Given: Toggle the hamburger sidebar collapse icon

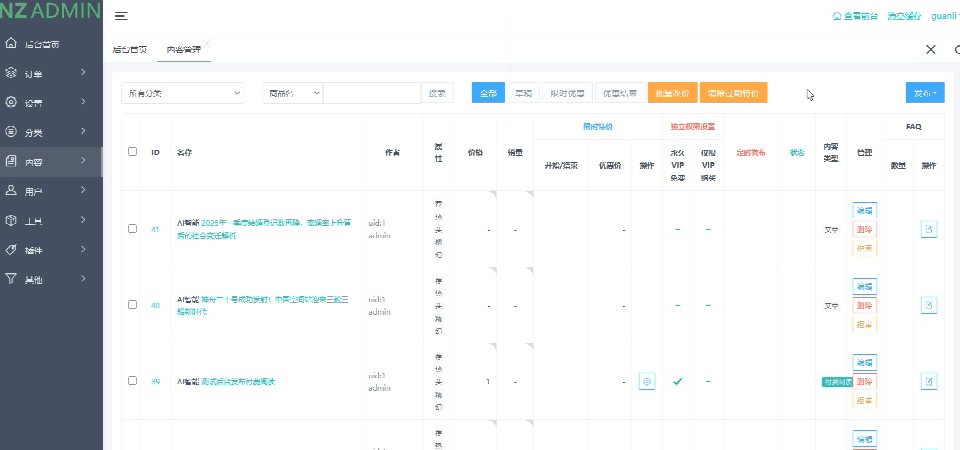Looking at the screenshot, I should point(121,17).
